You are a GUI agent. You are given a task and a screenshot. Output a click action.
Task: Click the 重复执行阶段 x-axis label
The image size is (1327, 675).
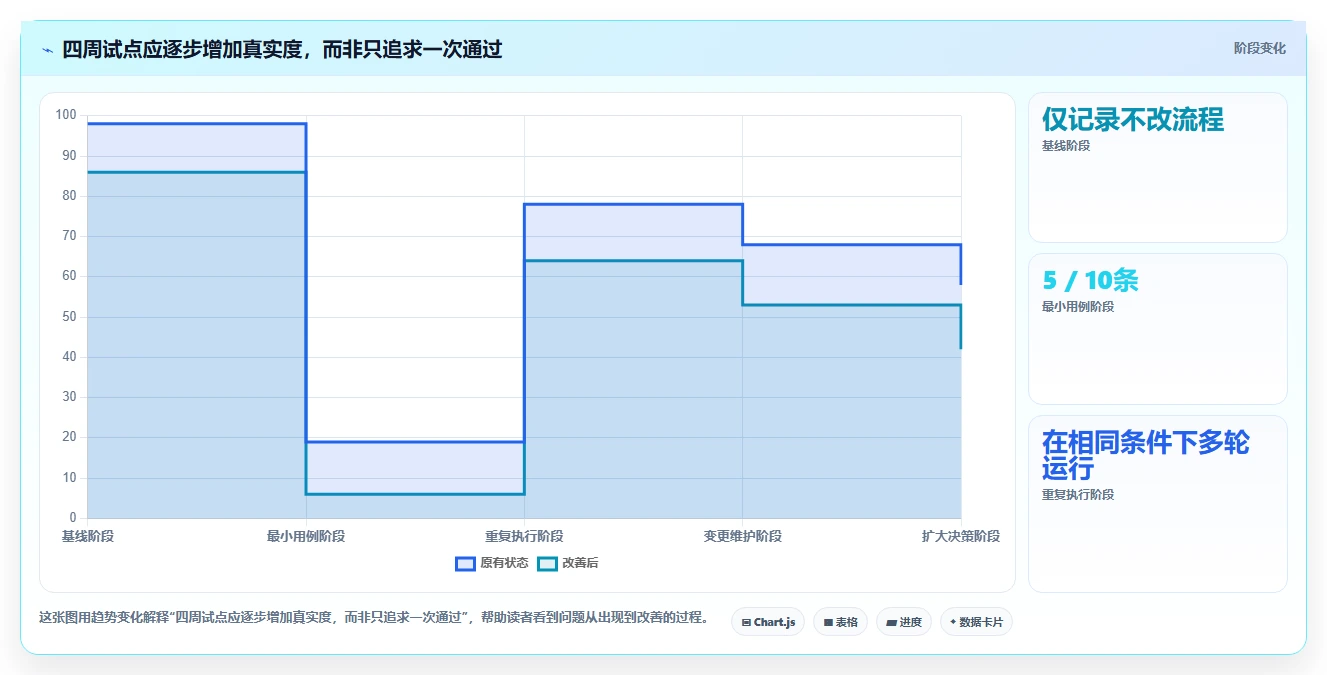pyautogui.click(x=524, y=536)
